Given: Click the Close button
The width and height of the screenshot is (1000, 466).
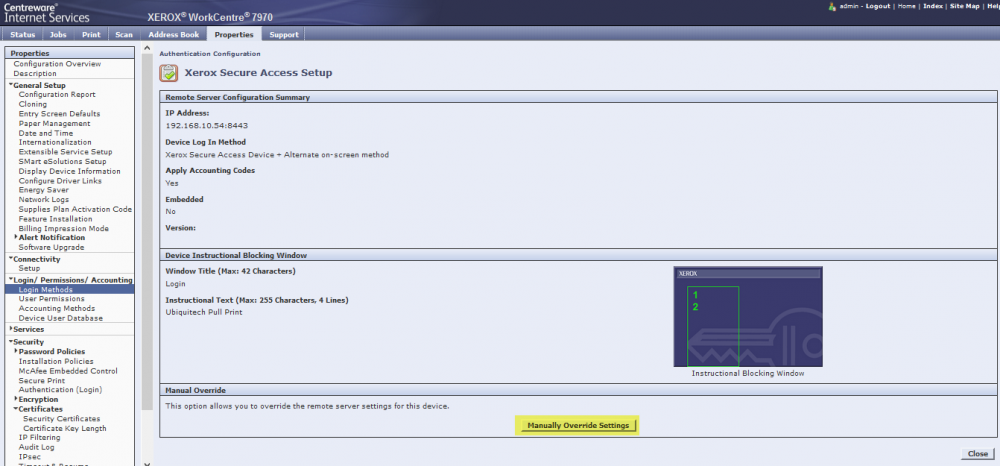Looking at the screenshot, I should [x=977, y=454].
